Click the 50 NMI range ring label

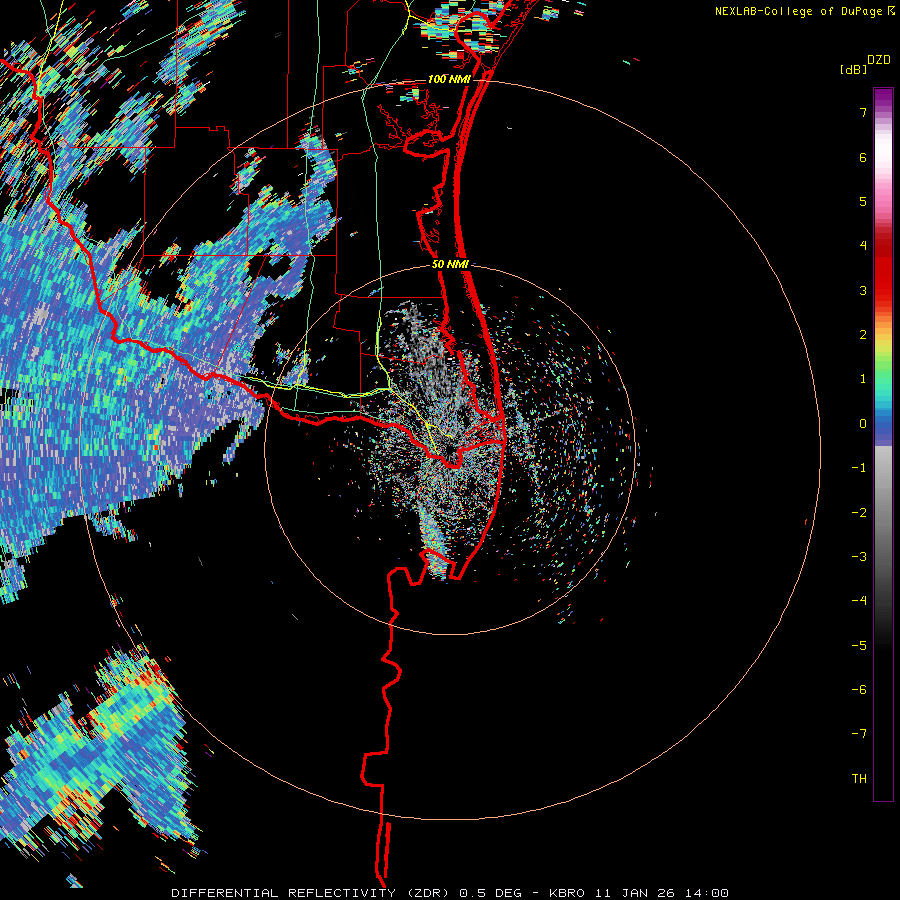tap(451, 264)
